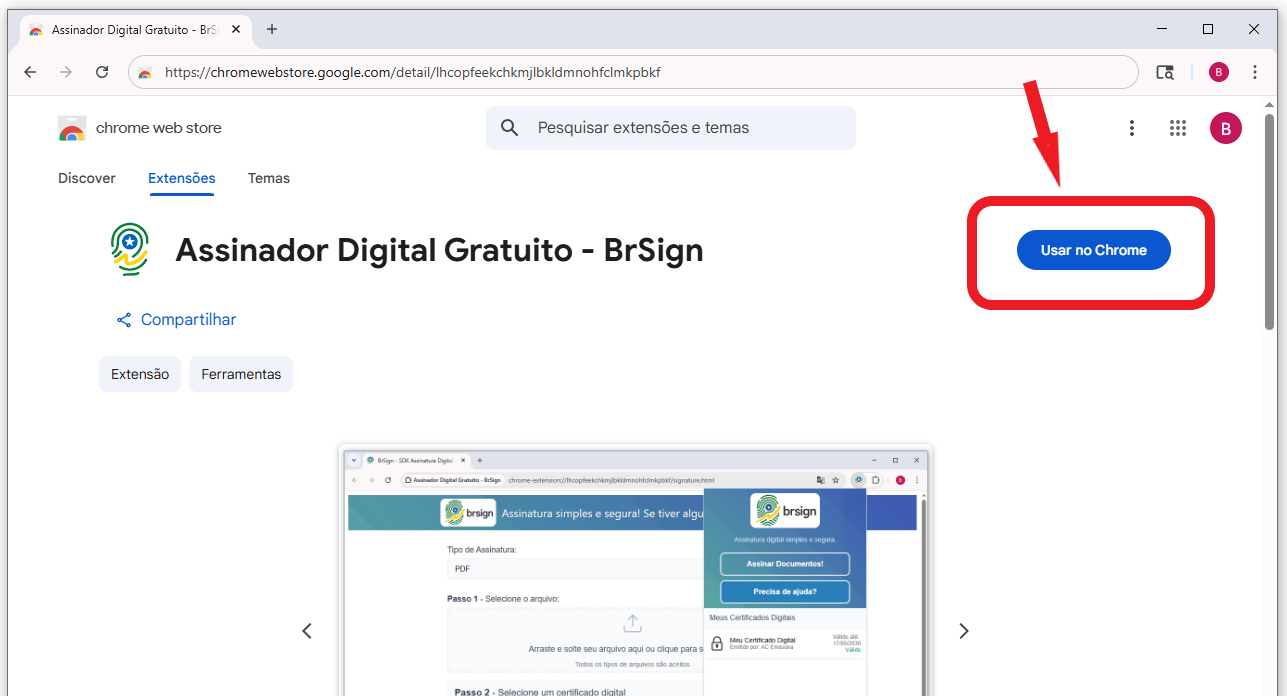Click the chrome web store logo
This screenshot has width=1287, height=696.
(72, 128)
